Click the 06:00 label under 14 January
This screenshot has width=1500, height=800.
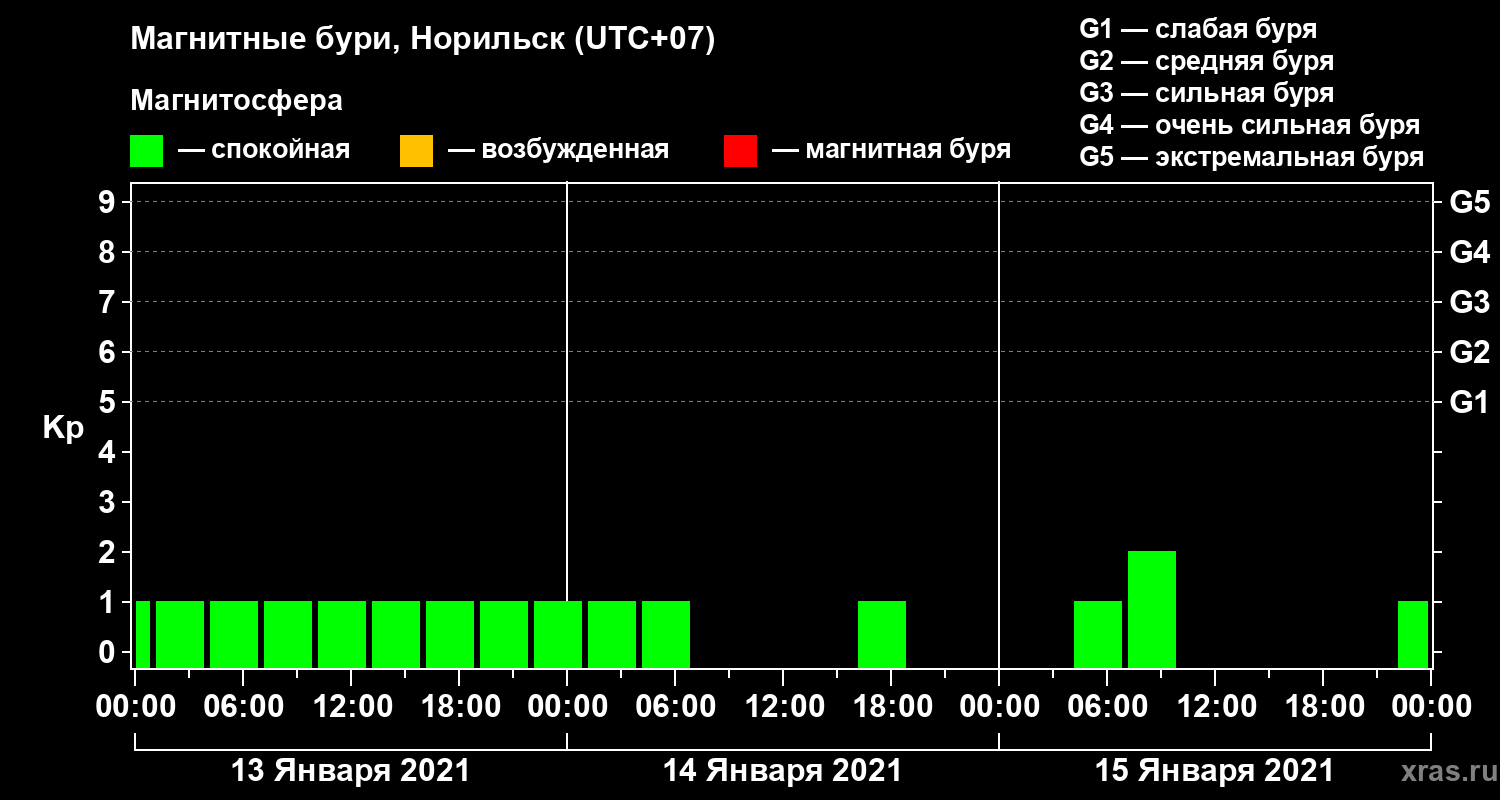[675, 706]
